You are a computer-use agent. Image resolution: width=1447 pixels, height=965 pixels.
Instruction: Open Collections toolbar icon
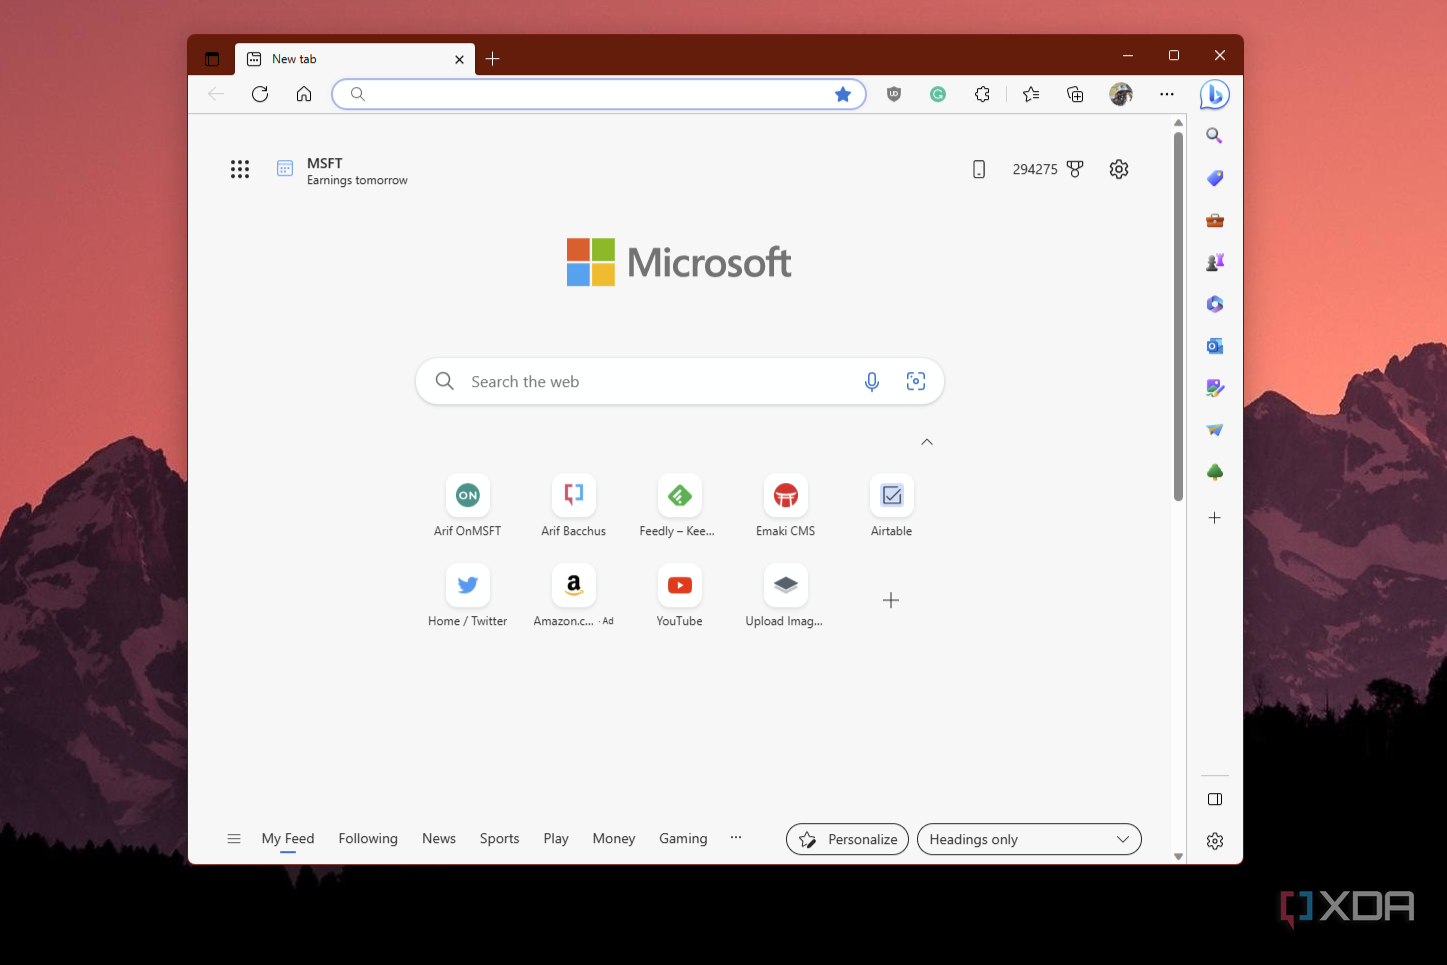pyautogui.click(x=1075, y=94)
